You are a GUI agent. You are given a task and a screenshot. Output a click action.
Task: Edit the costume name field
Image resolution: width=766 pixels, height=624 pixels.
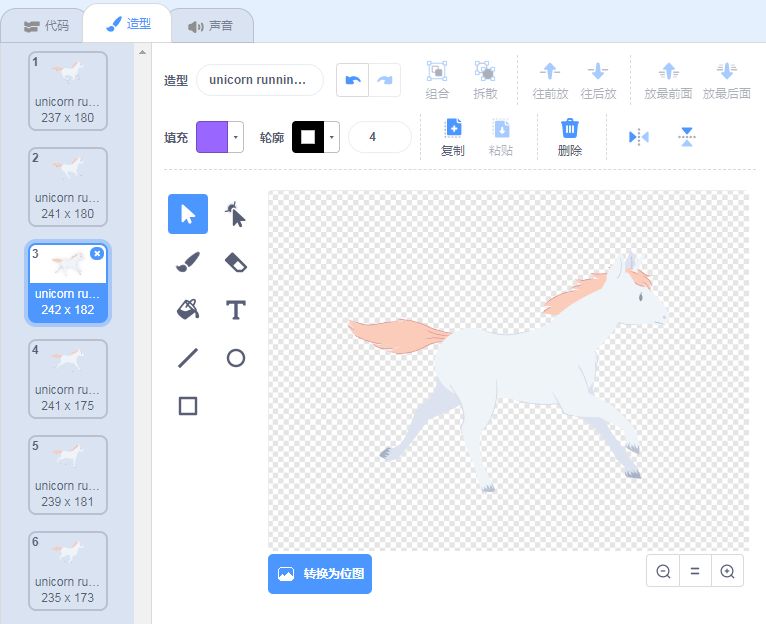[260, 80]
